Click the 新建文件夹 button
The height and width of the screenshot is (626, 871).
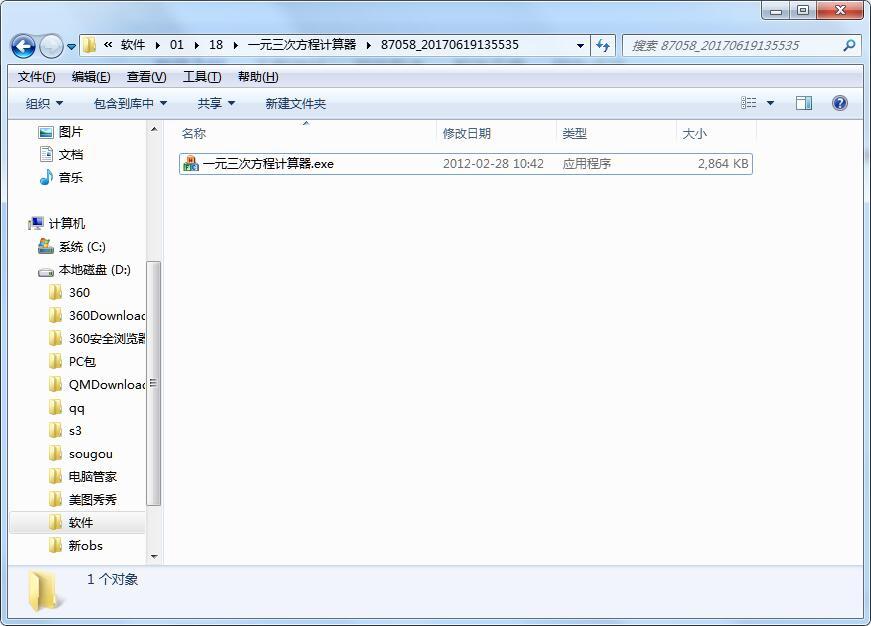pyautogui.click(x=296, y=103)
